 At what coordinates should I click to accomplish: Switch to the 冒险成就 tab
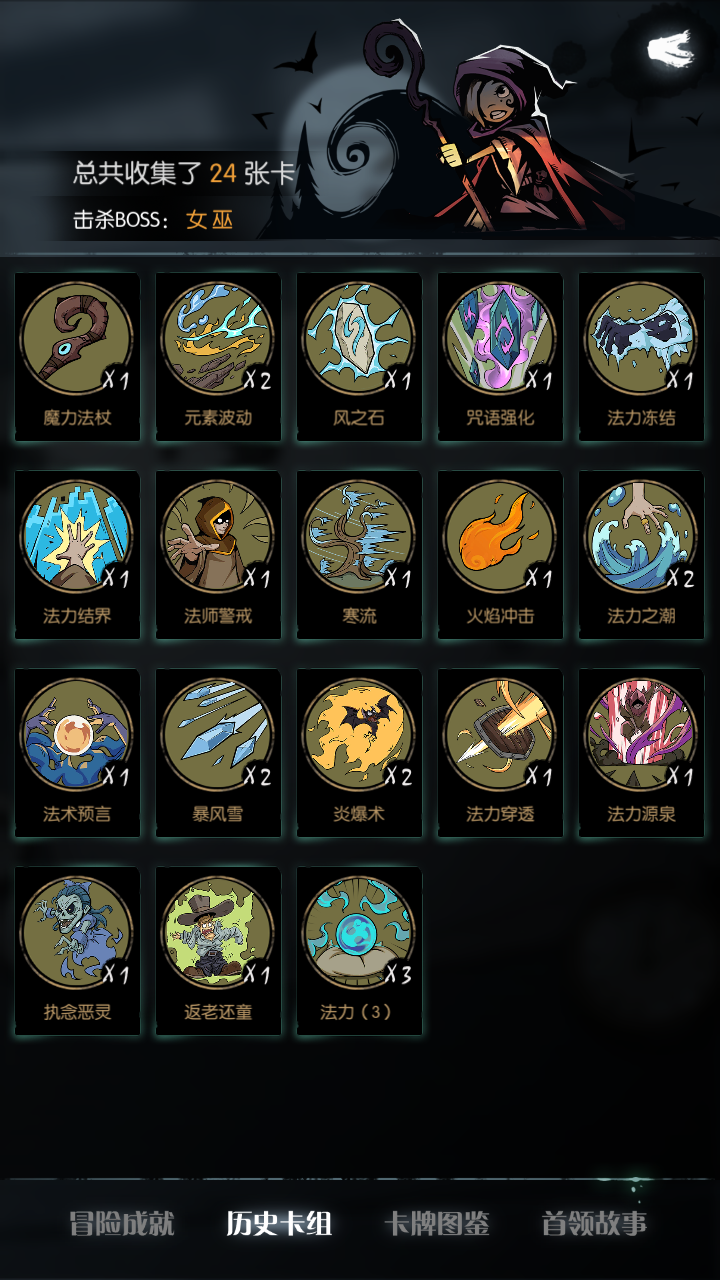click(x=121, y=1223)
